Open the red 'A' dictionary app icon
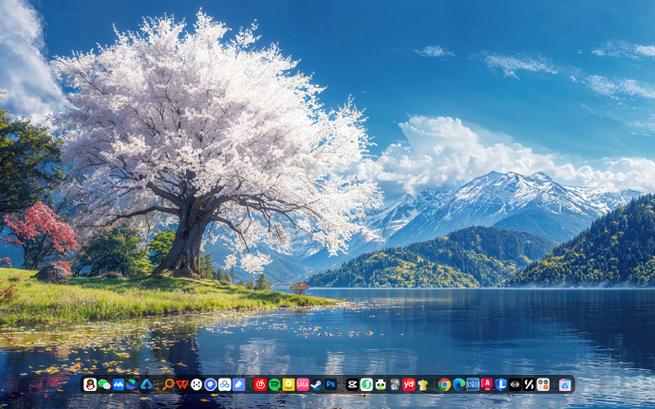The height and width of the screenshot is (409, 655). [487, 384]
